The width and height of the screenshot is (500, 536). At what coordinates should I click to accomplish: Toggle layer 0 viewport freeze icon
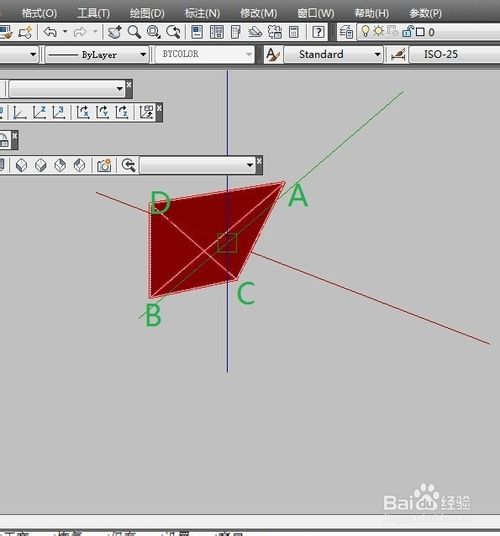(392, 31)
